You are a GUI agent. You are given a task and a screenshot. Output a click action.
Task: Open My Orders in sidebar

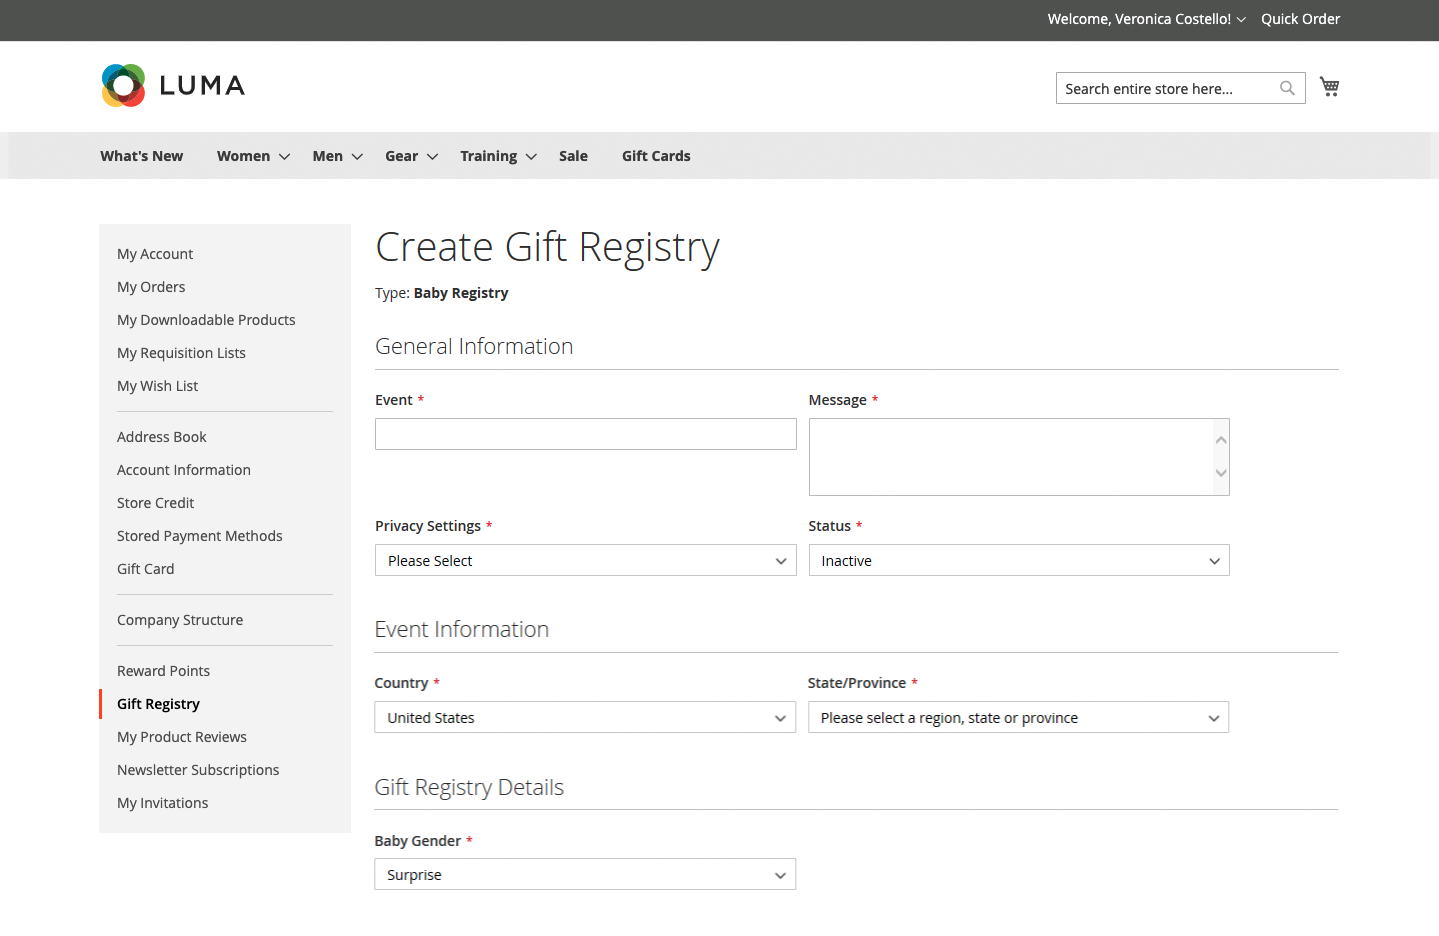[x=151, y=287]
